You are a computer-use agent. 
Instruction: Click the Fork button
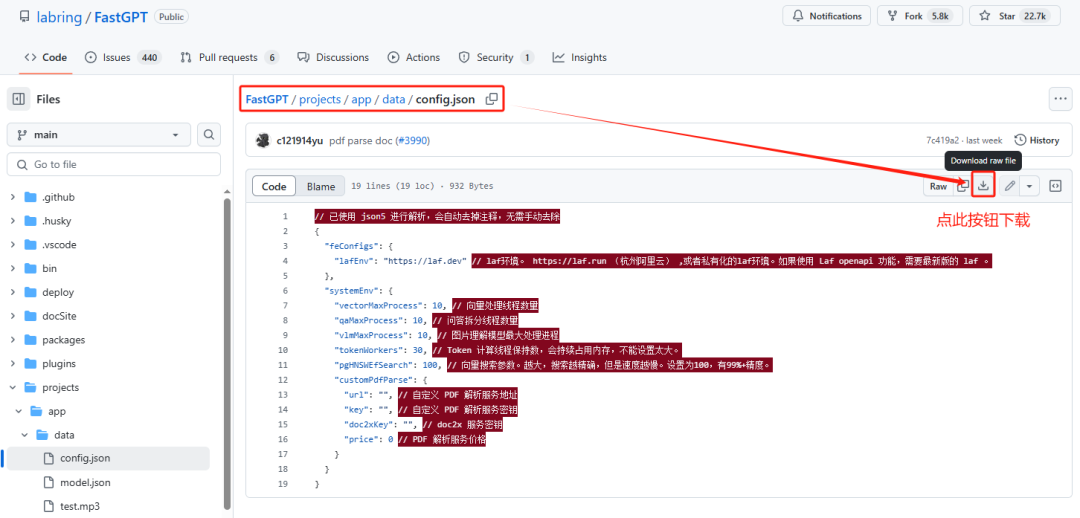[x=920, y=16]
